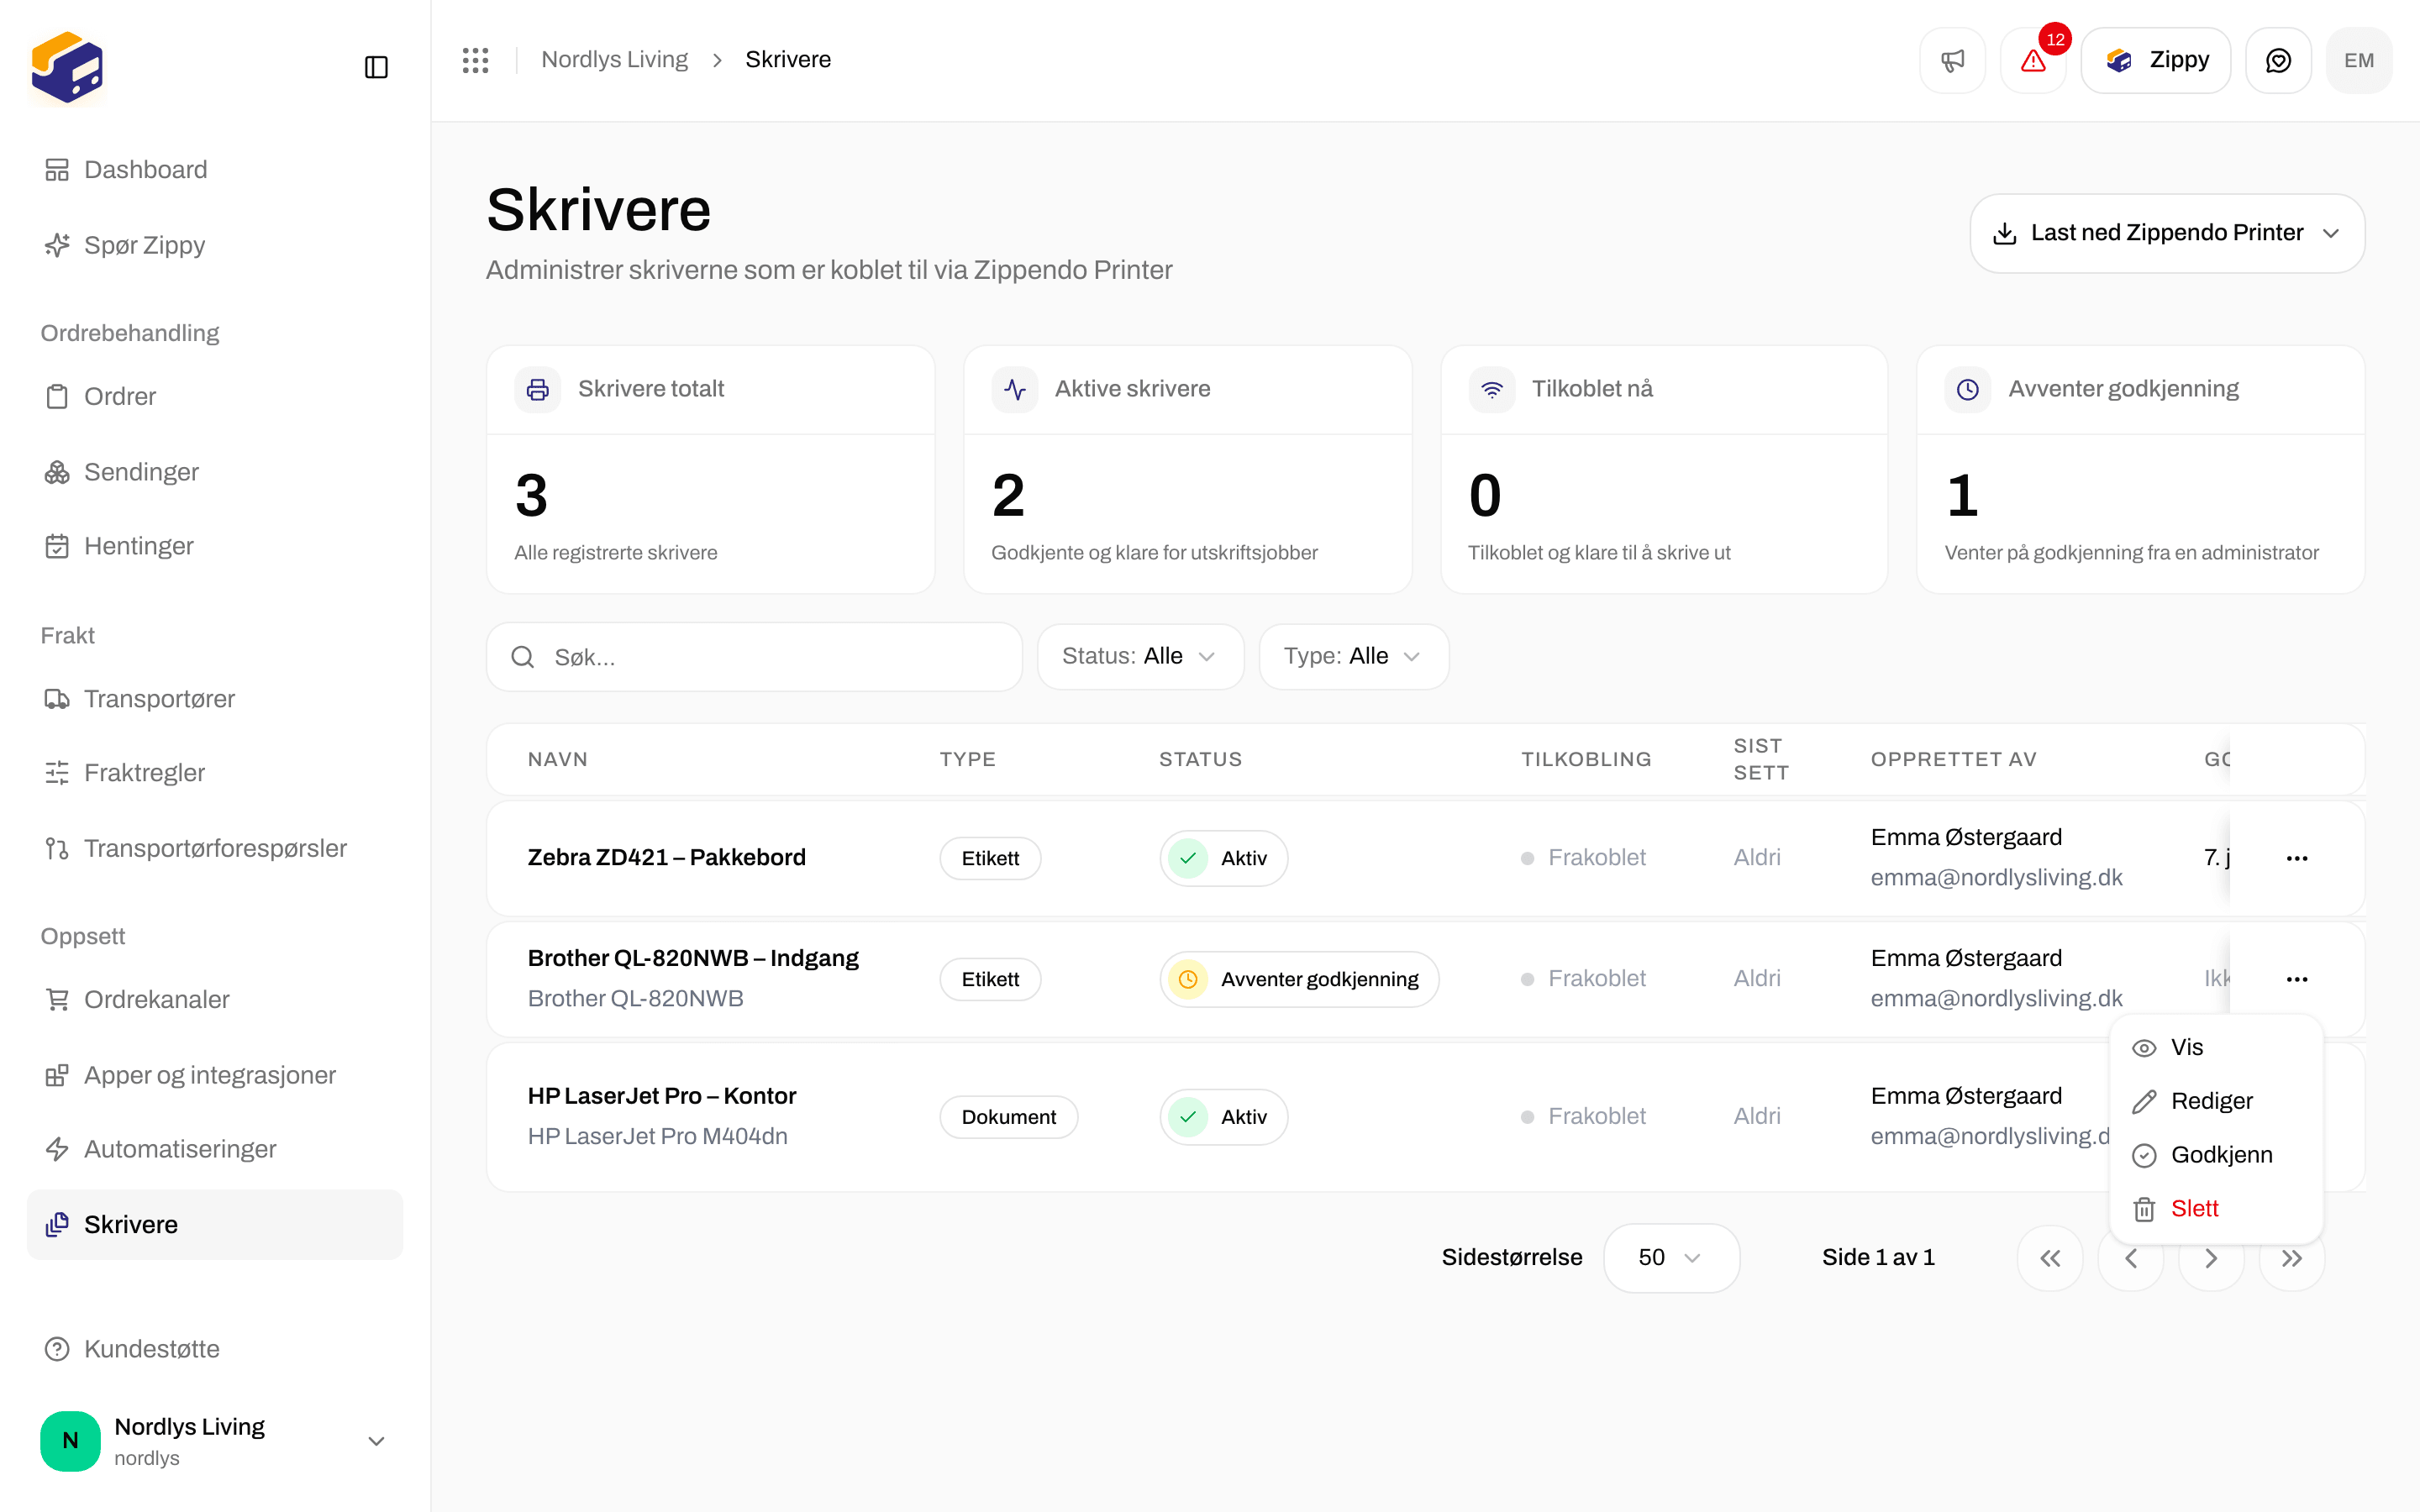Open more actions for Brother QL-820NWB row

tap(2297, 979)
